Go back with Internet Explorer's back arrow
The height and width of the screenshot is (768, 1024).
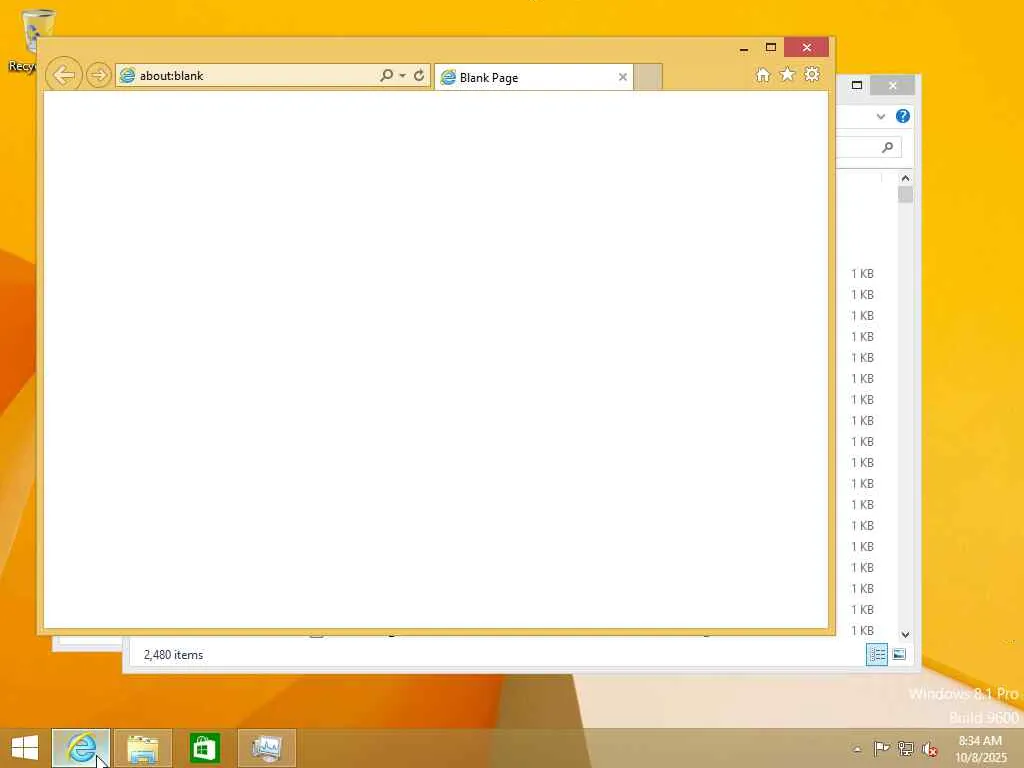coord(64,75)
